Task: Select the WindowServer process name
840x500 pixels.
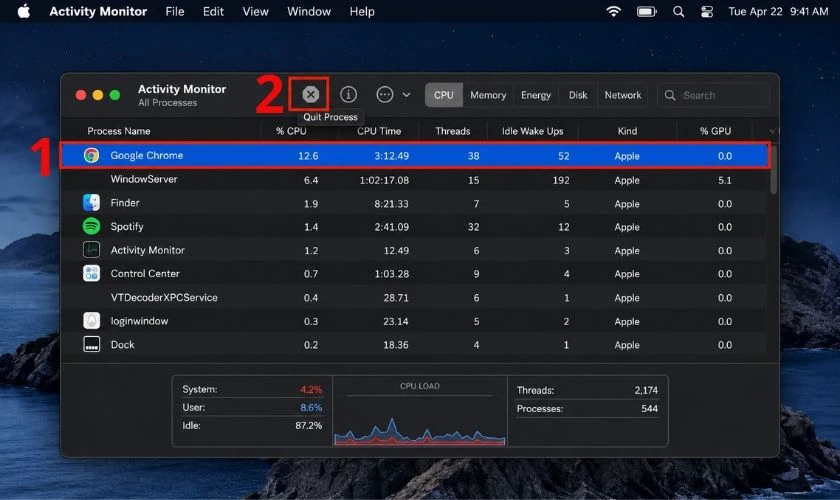Action: pyautogui.click(x=144, y=179)
